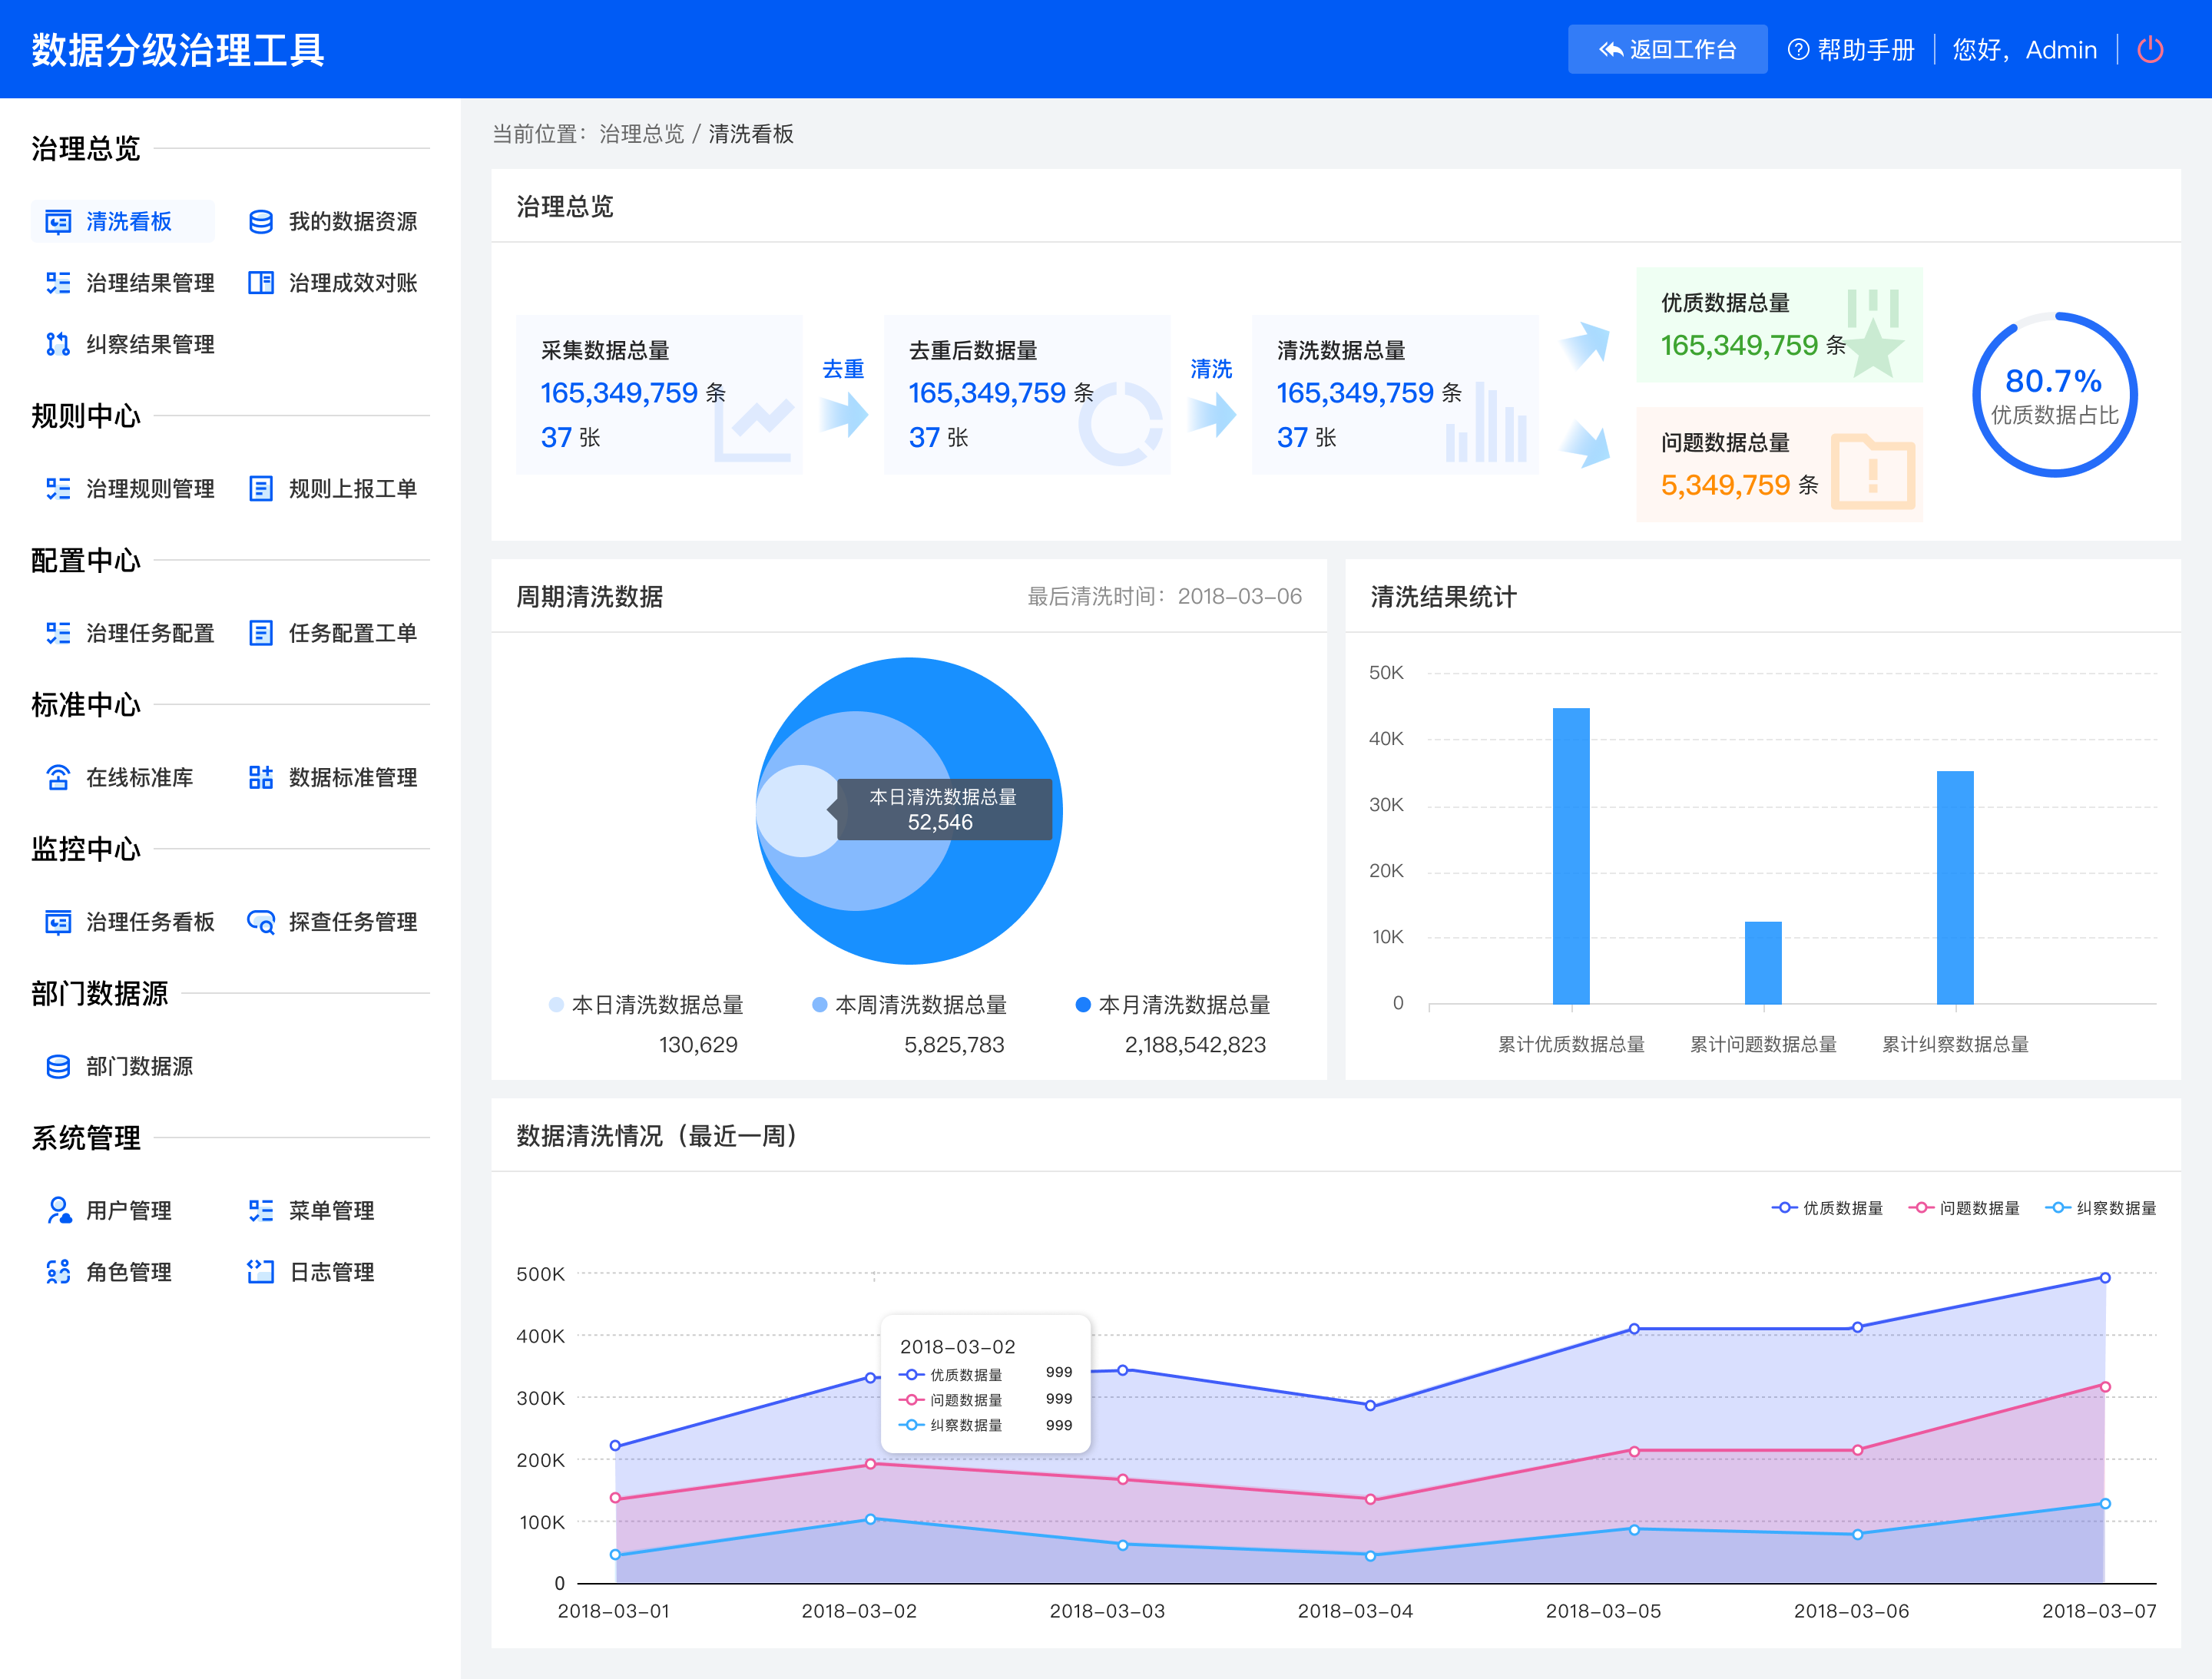
Task: Go to 任务配置工单 page
Action: [332, 633]
